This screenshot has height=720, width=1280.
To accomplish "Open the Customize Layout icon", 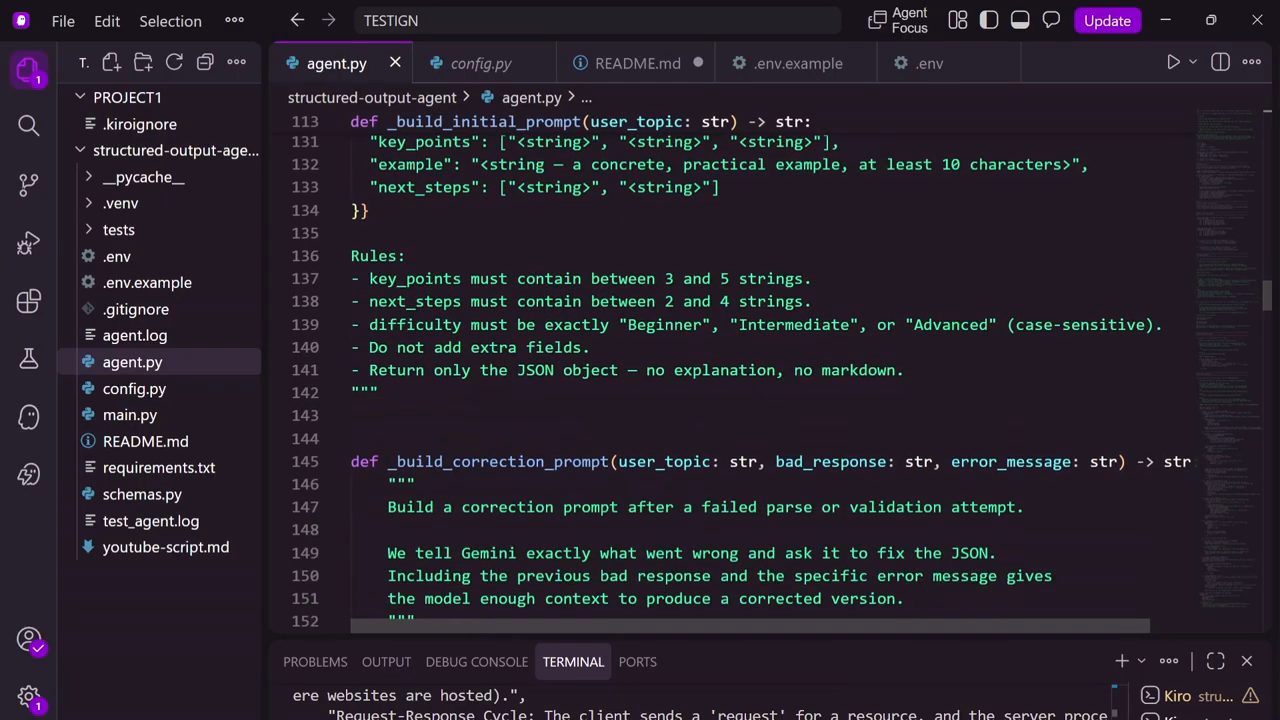I will (957, 20).
